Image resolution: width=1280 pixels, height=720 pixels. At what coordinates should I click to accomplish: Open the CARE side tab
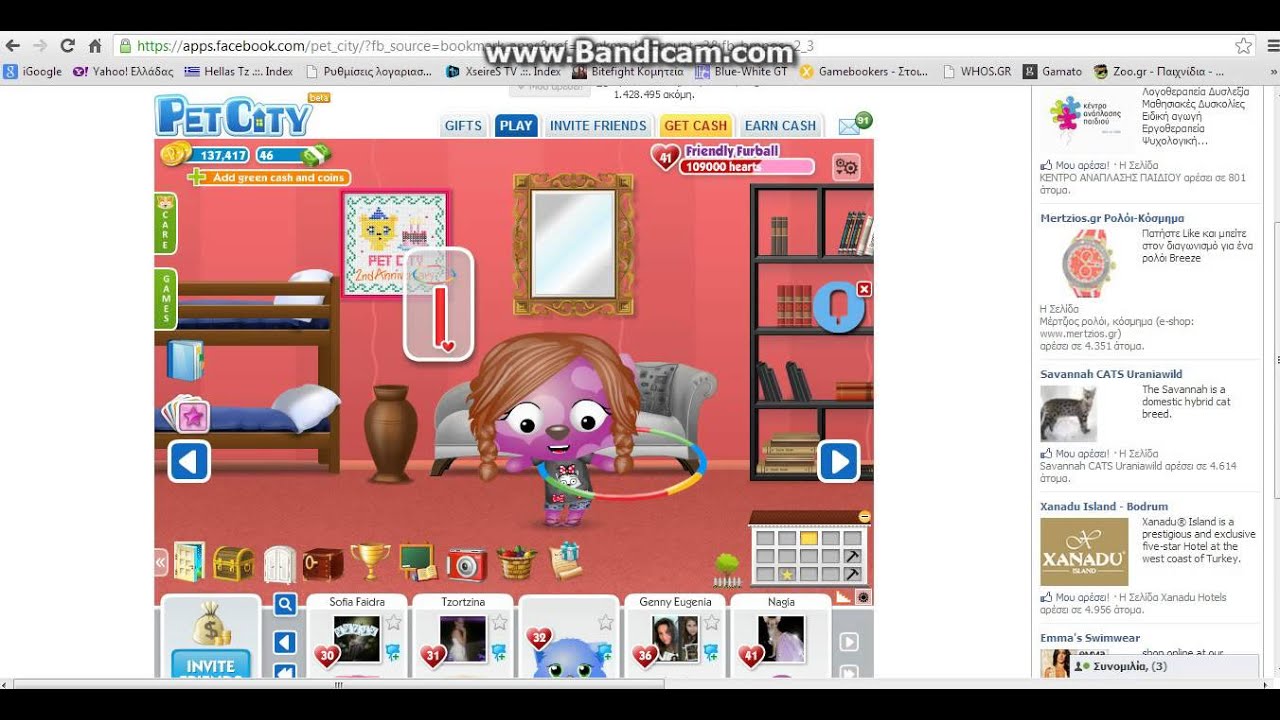point(165,224)
